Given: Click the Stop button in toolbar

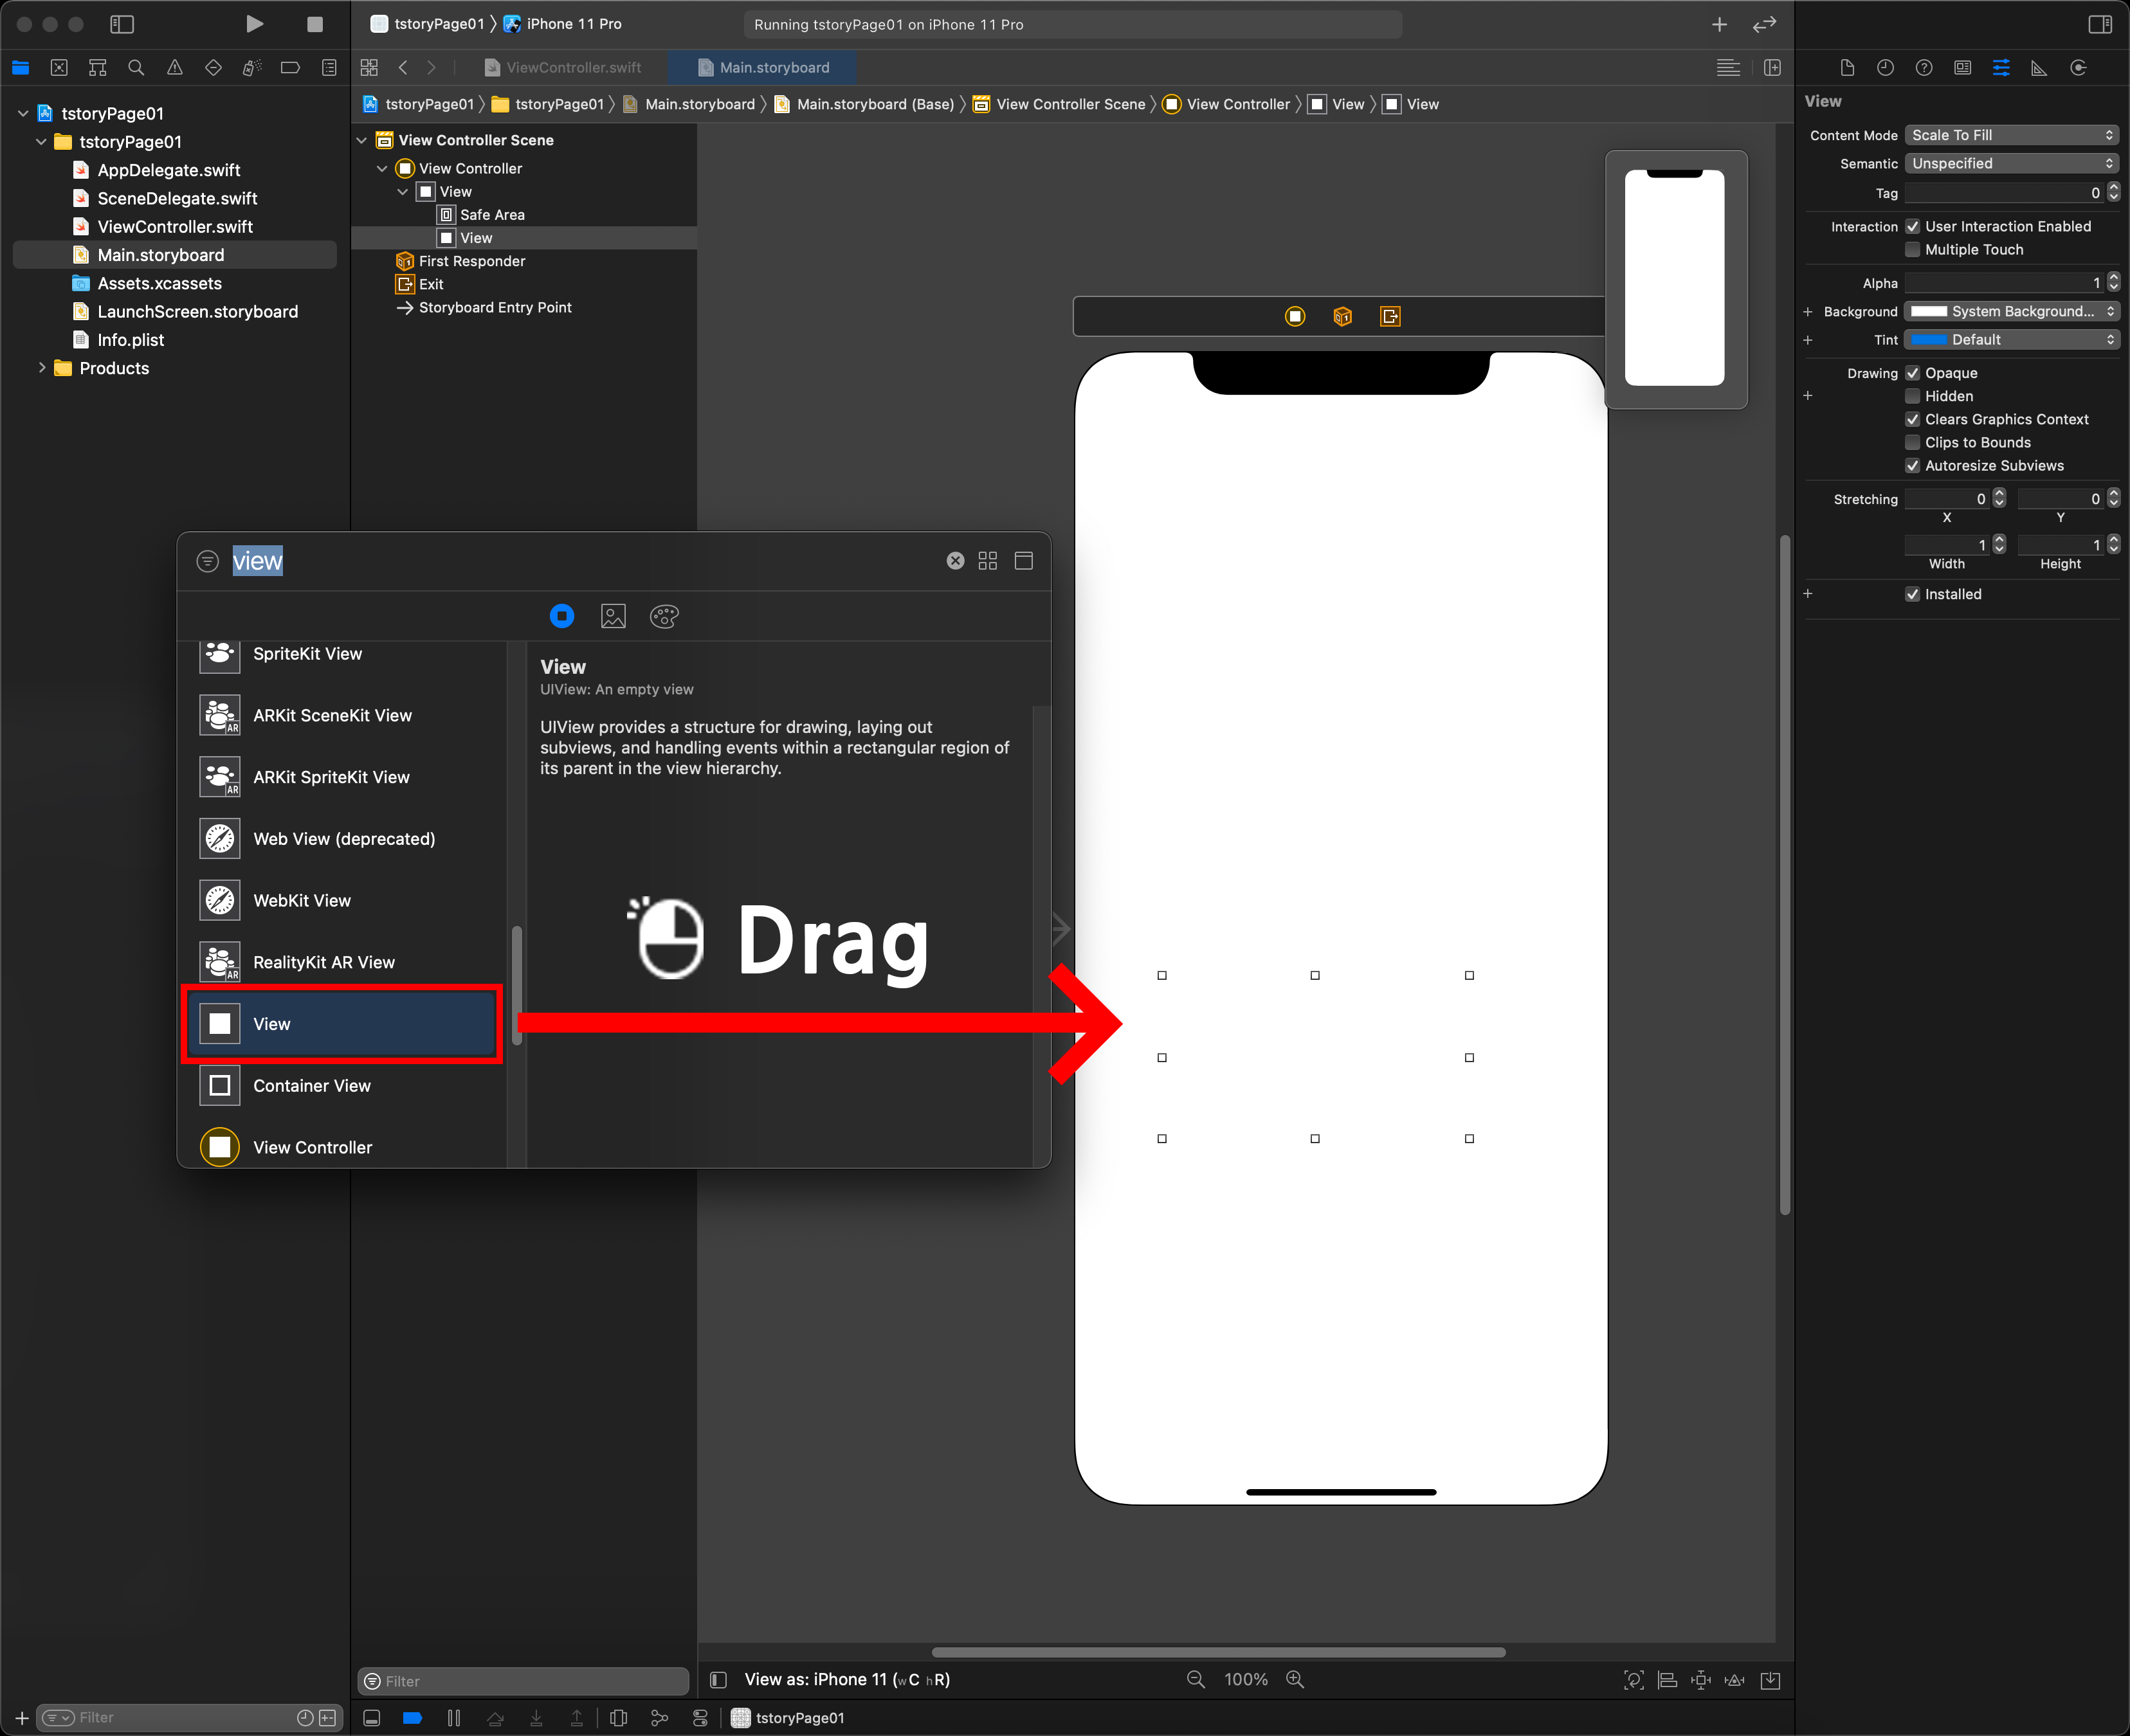Looking at the screenshot, I should point(314,24).
